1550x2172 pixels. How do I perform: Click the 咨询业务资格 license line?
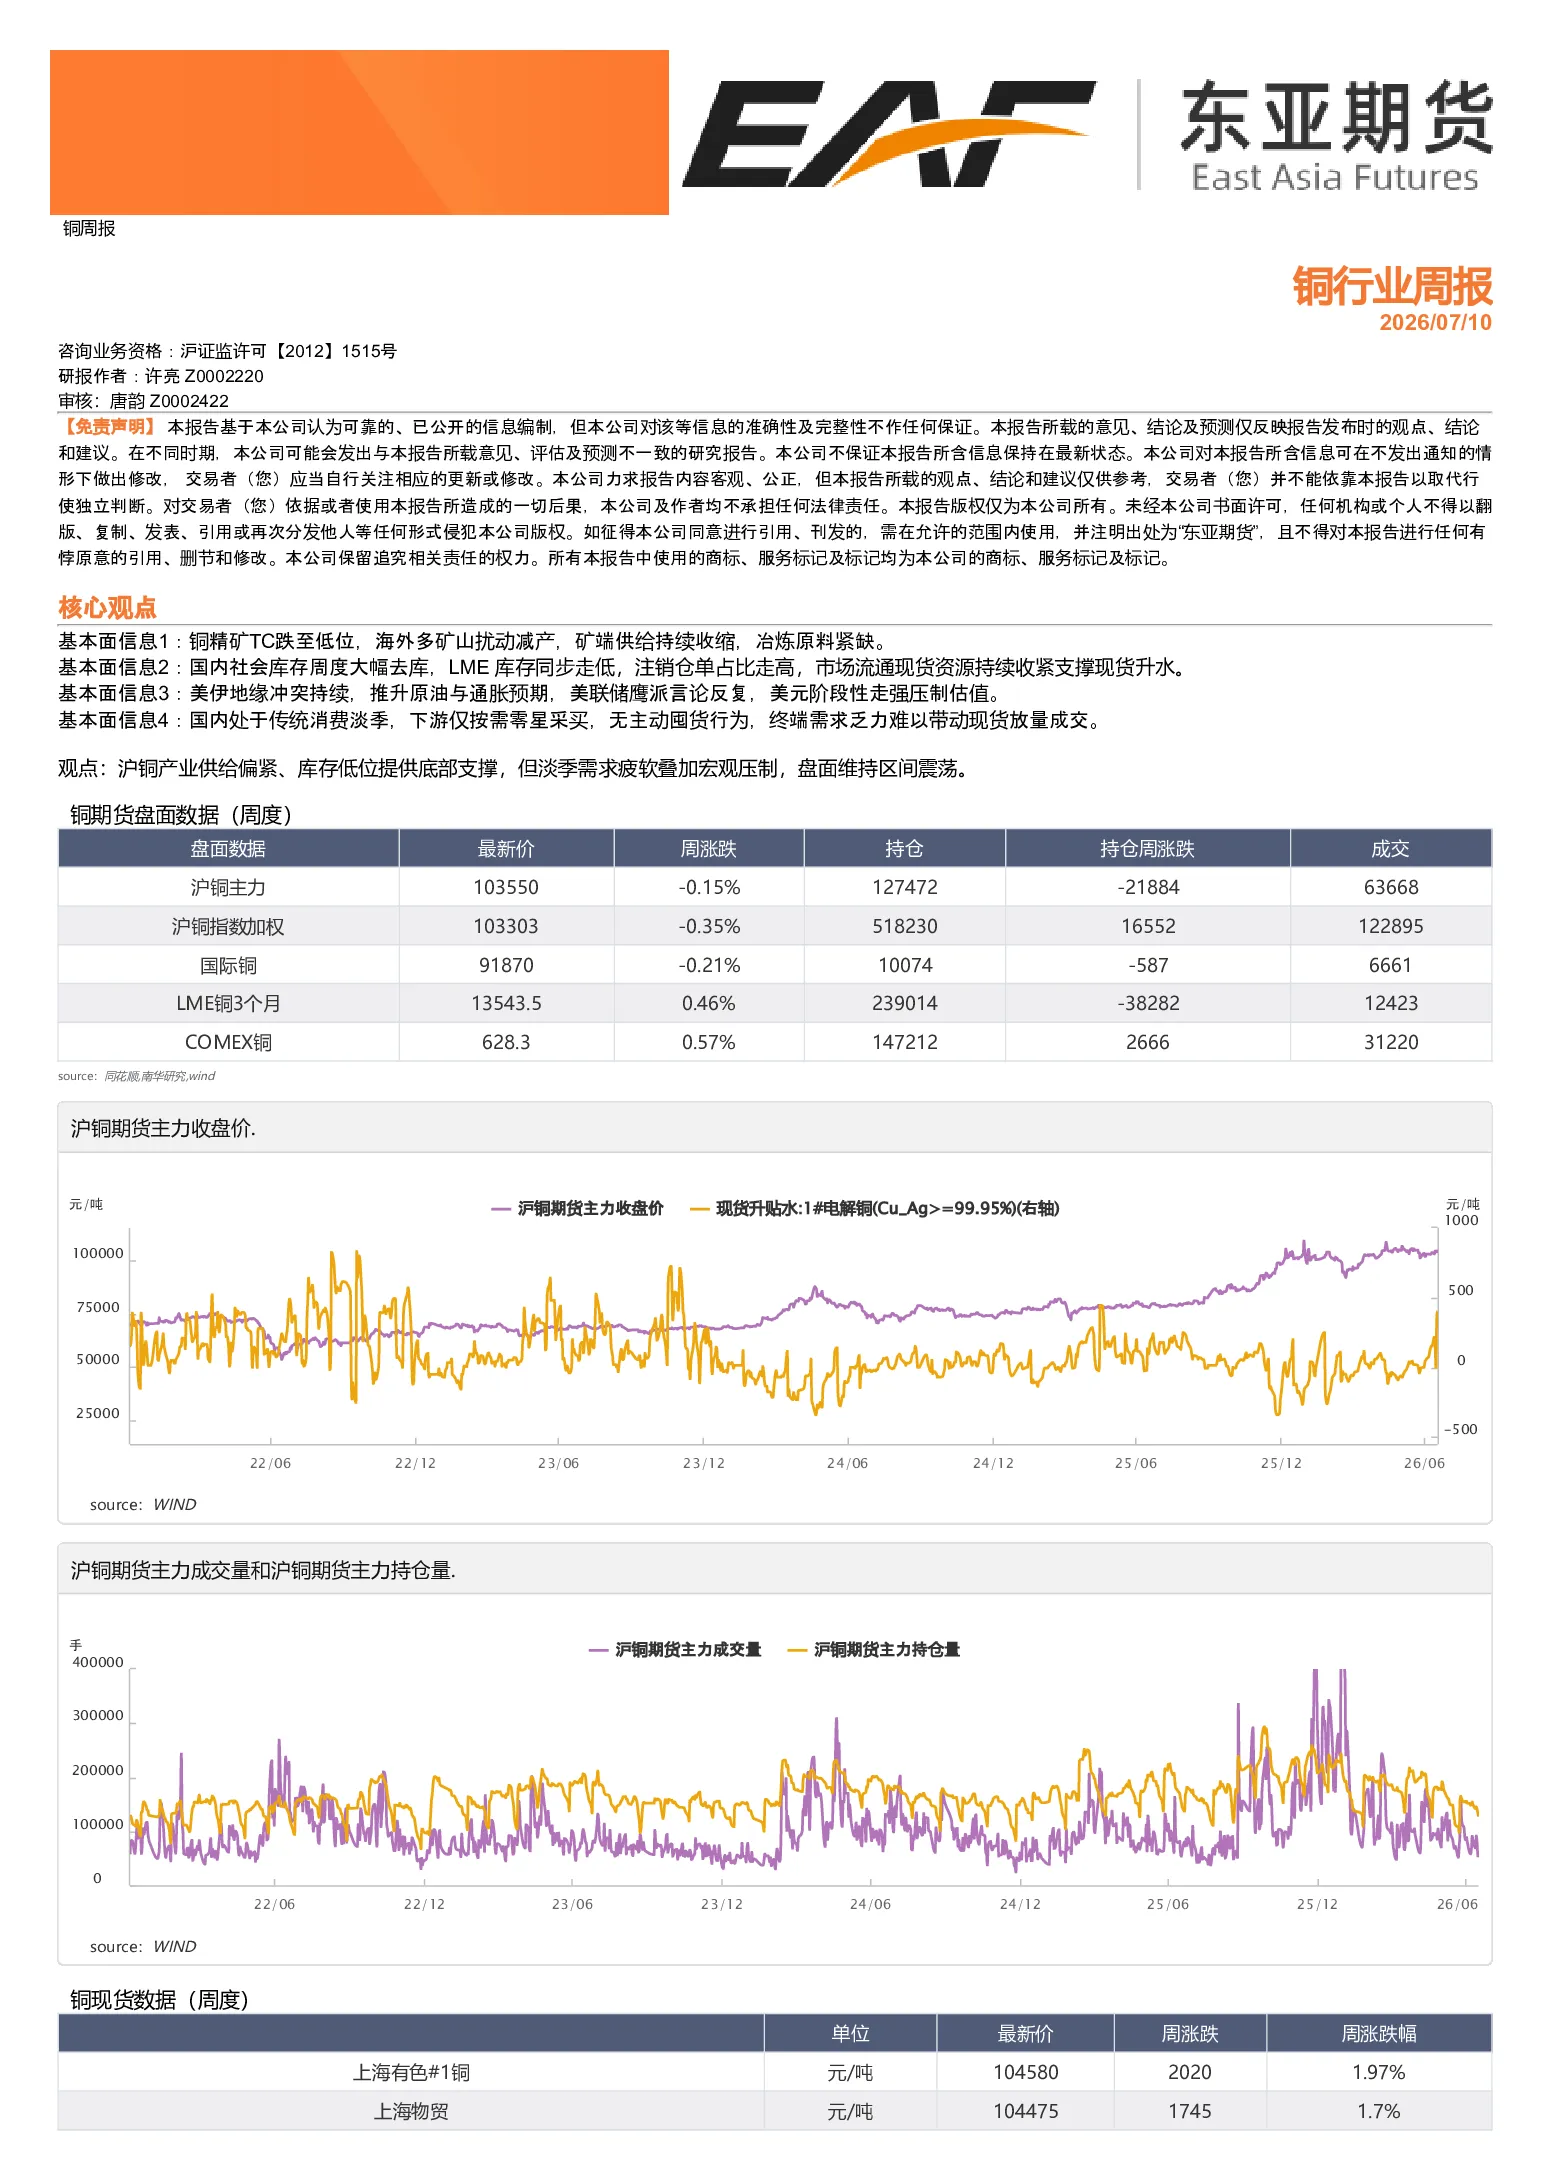click(227, 351)
